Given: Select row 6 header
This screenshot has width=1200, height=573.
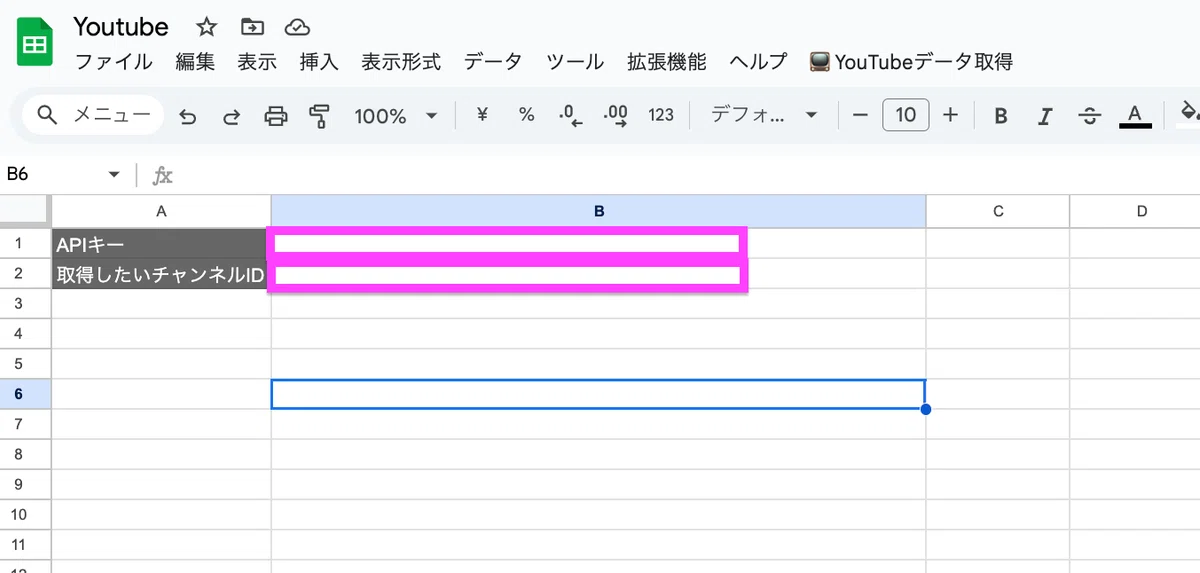Looking at the screenshot, I should pyautogui.click(x=25, y=394).
